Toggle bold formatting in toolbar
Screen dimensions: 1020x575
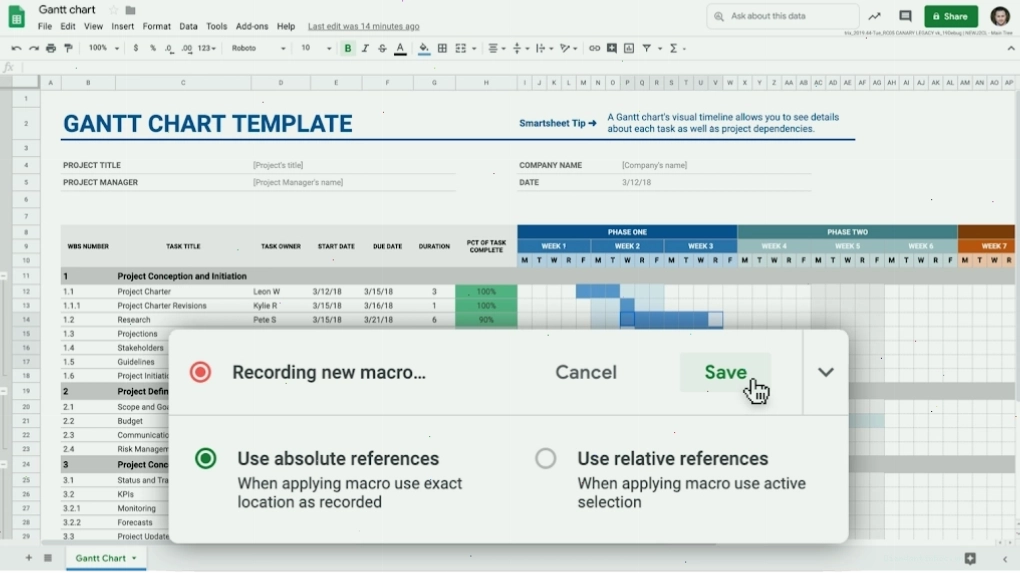click(347, 48)
